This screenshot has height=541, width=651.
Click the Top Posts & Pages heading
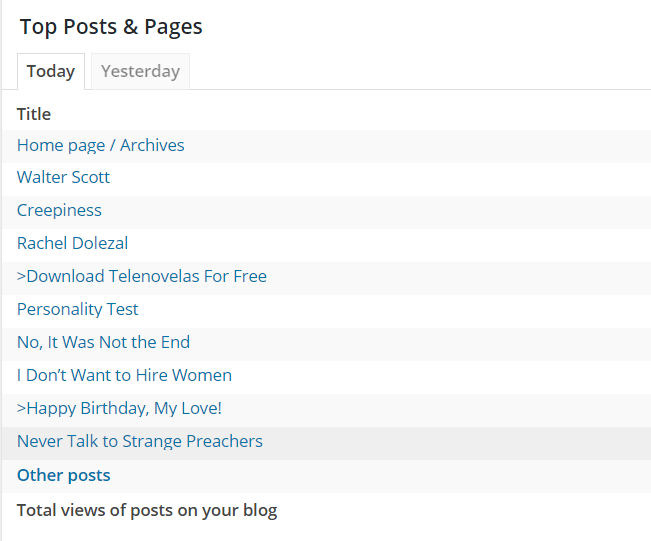pos(111,27)
